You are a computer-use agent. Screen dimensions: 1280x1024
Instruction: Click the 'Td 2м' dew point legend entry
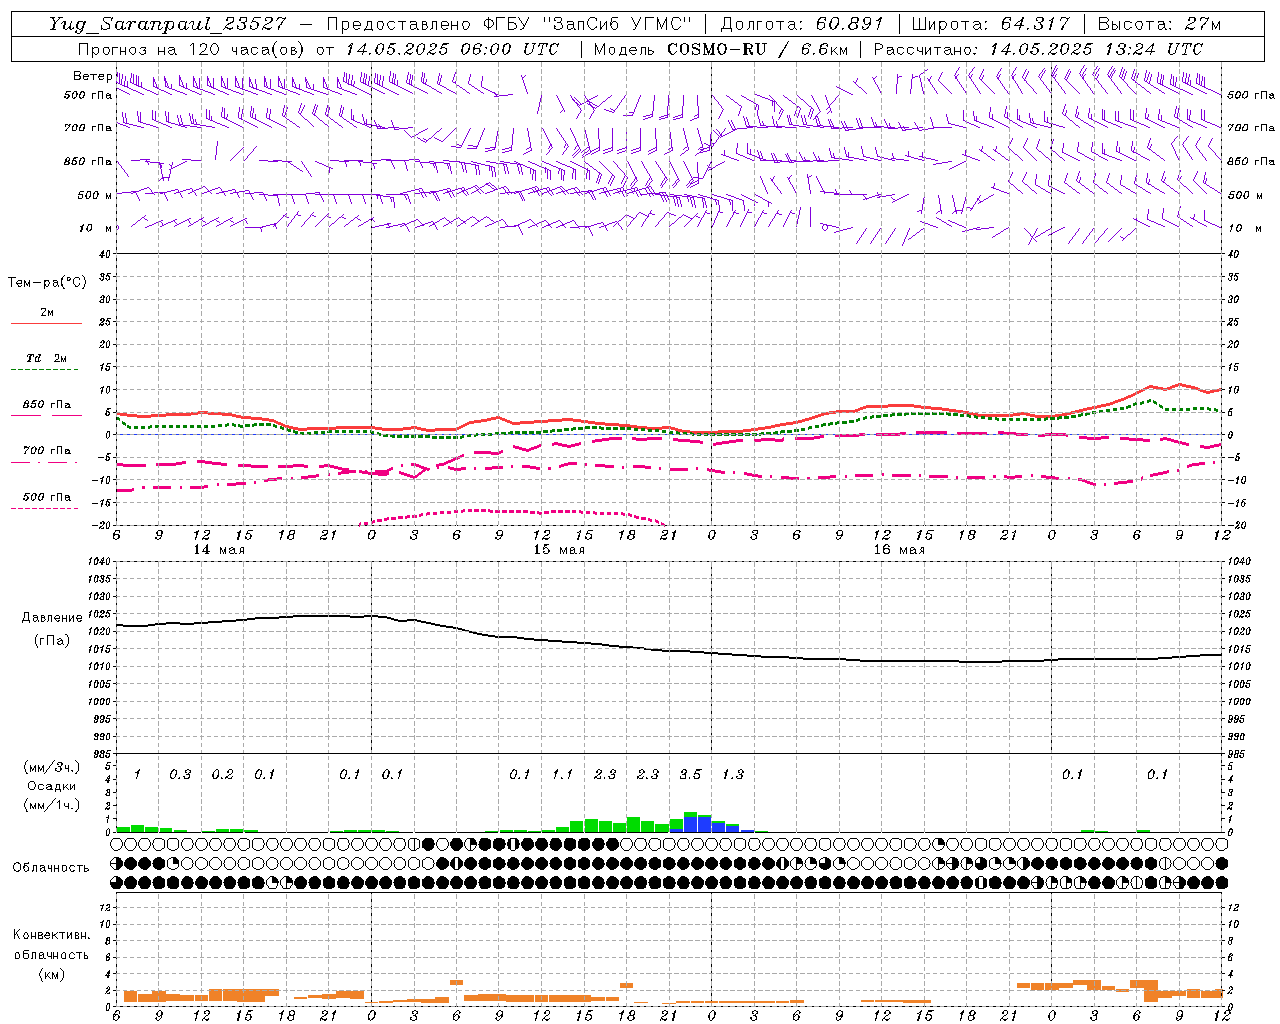coord(47,358)
